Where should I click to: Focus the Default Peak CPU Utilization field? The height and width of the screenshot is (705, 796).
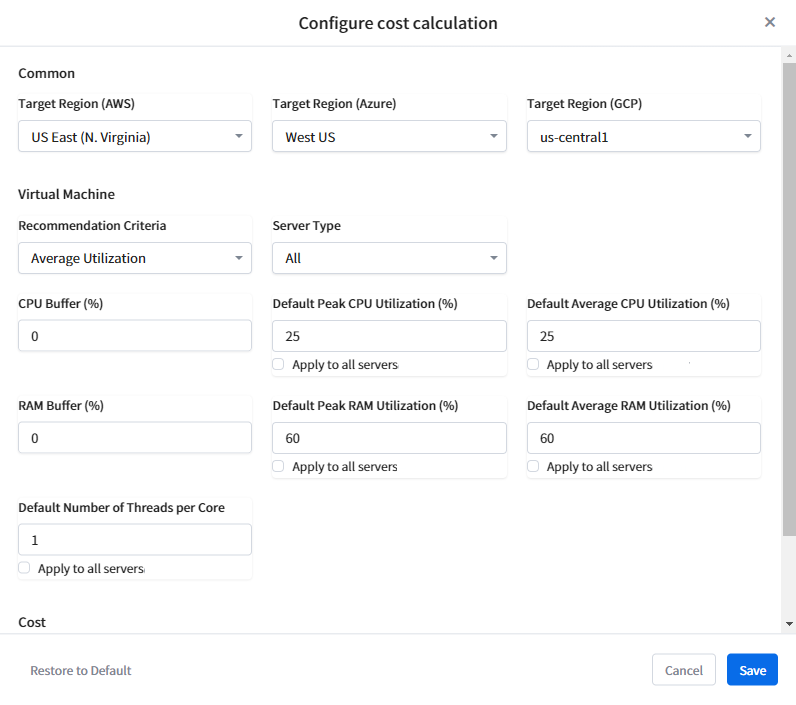click(389, 336)
